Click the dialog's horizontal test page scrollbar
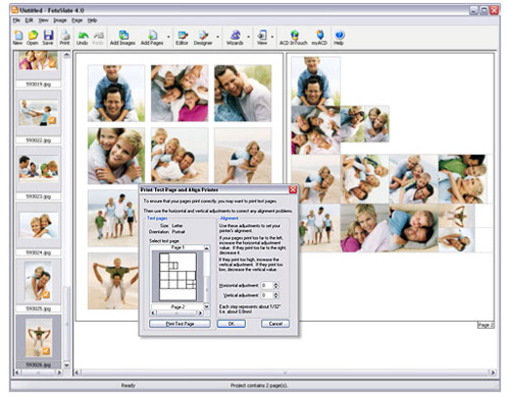The height and width of the screenshot is (397, 508). click(x=177, y=313)
